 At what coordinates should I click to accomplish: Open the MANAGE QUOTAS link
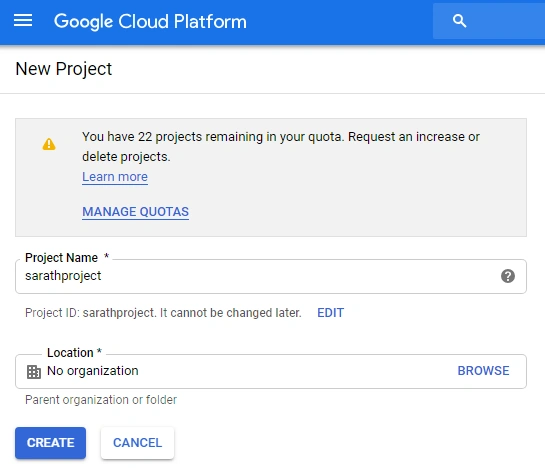(136, 211)
